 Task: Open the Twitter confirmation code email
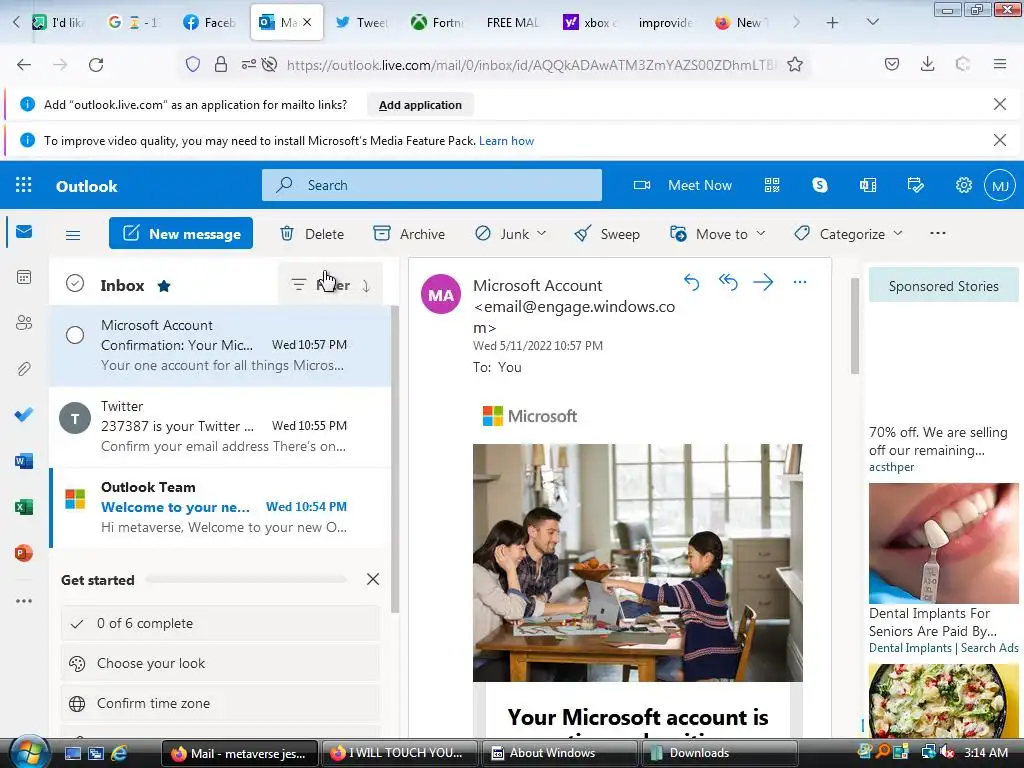pos(220,426)
